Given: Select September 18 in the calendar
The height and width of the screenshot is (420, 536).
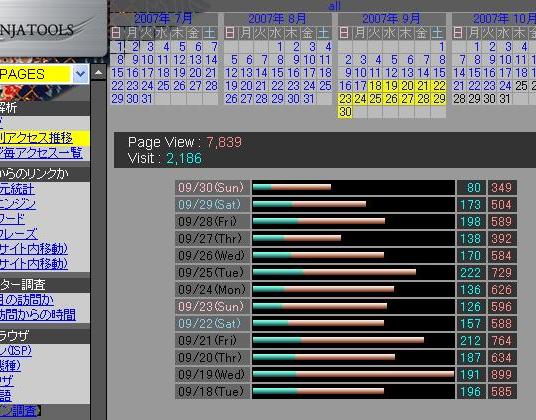Looking at the screenshot, I should click(x=375, y=86).
